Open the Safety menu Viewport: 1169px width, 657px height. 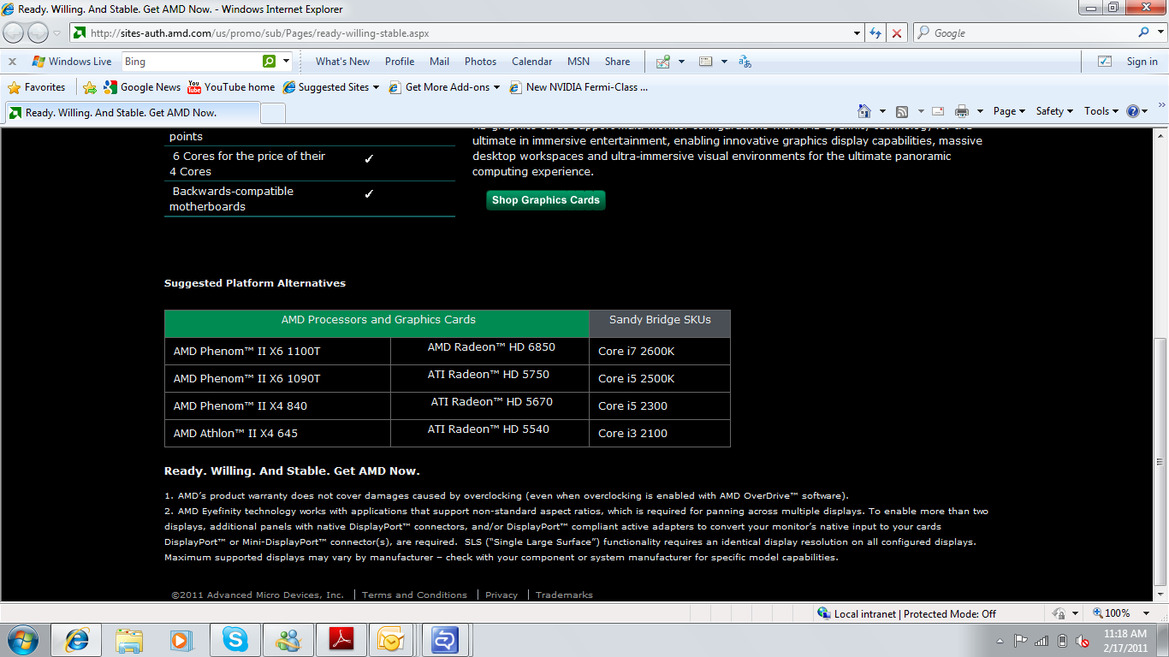coord(1054,111)
